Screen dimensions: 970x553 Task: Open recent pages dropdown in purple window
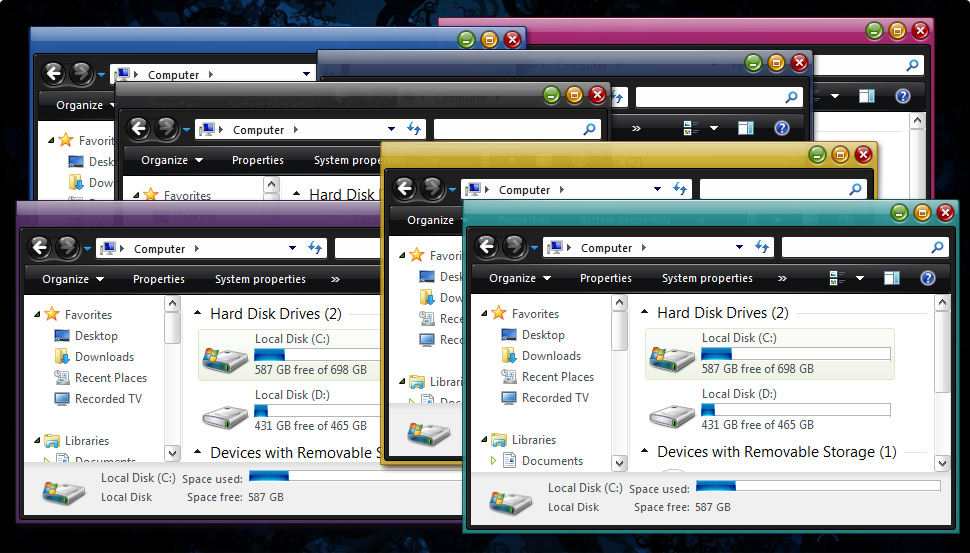[87, 249]
